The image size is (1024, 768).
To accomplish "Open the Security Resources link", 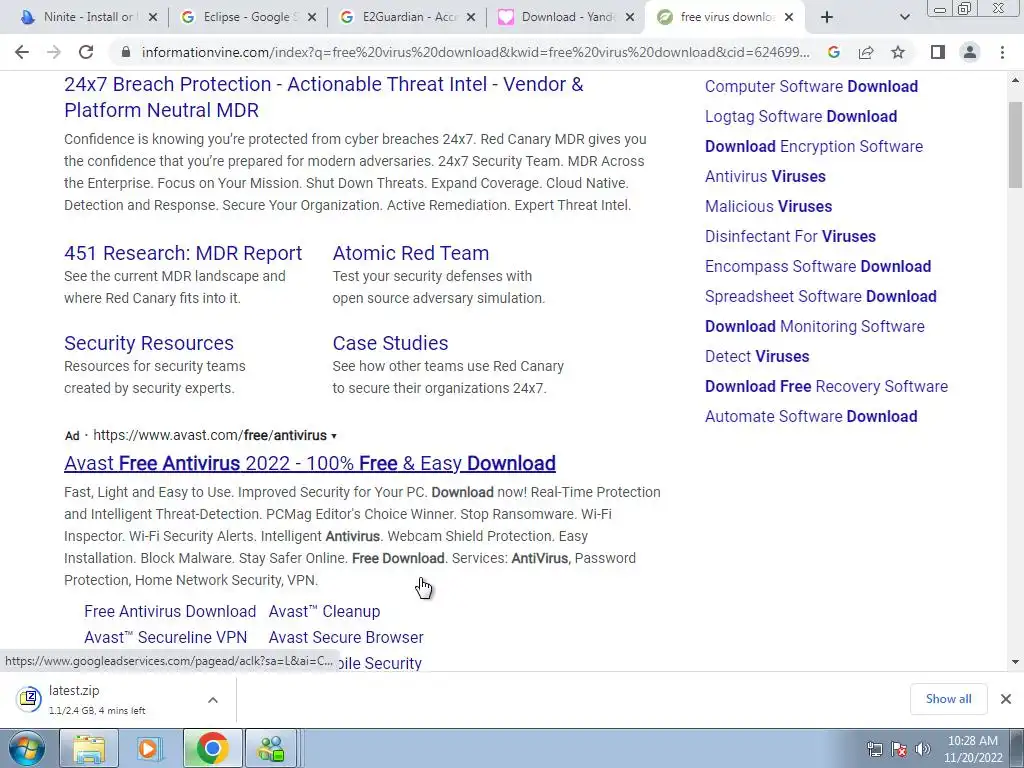I will pos(149,343).
